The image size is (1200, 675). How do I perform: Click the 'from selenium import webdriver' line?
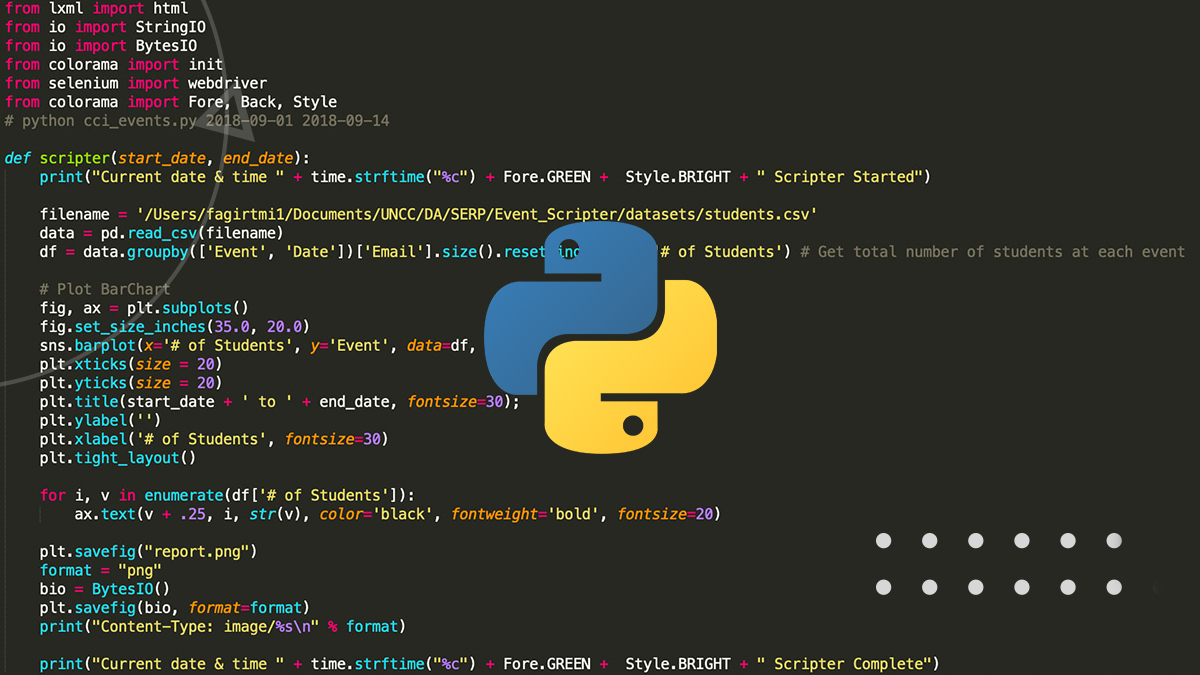coord(136,83)
